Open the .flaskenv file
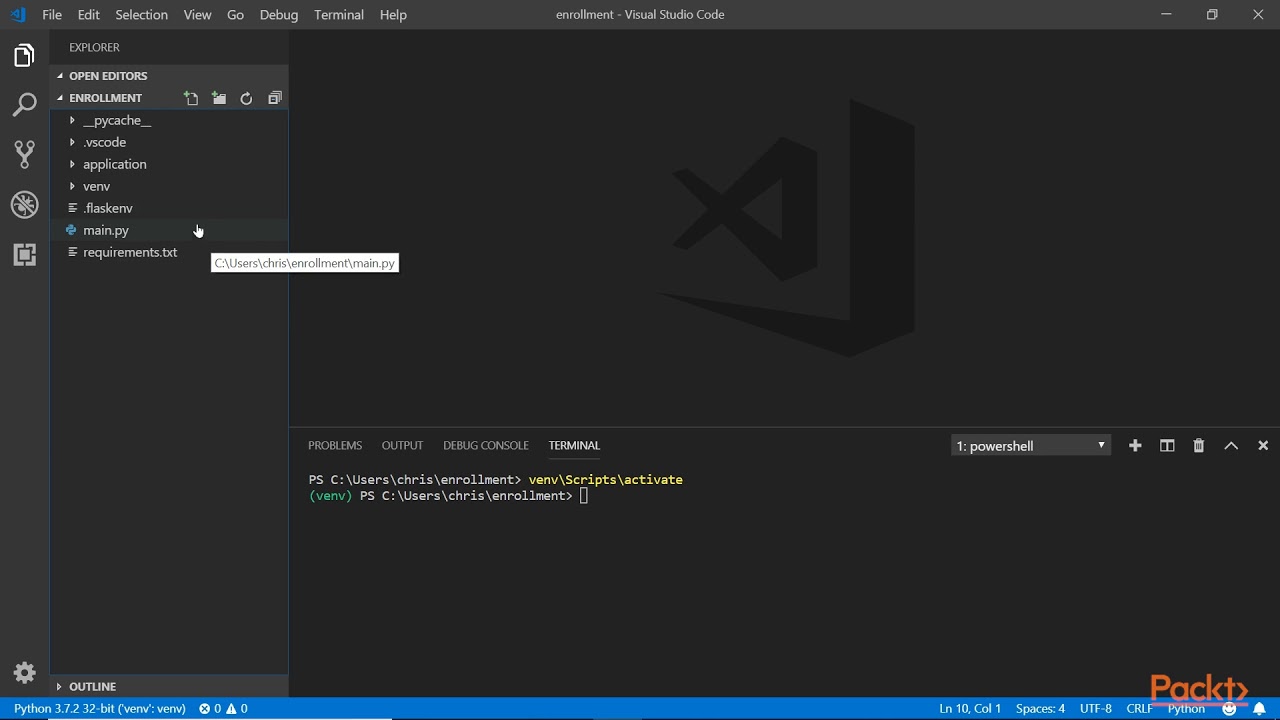 (108, 208)
